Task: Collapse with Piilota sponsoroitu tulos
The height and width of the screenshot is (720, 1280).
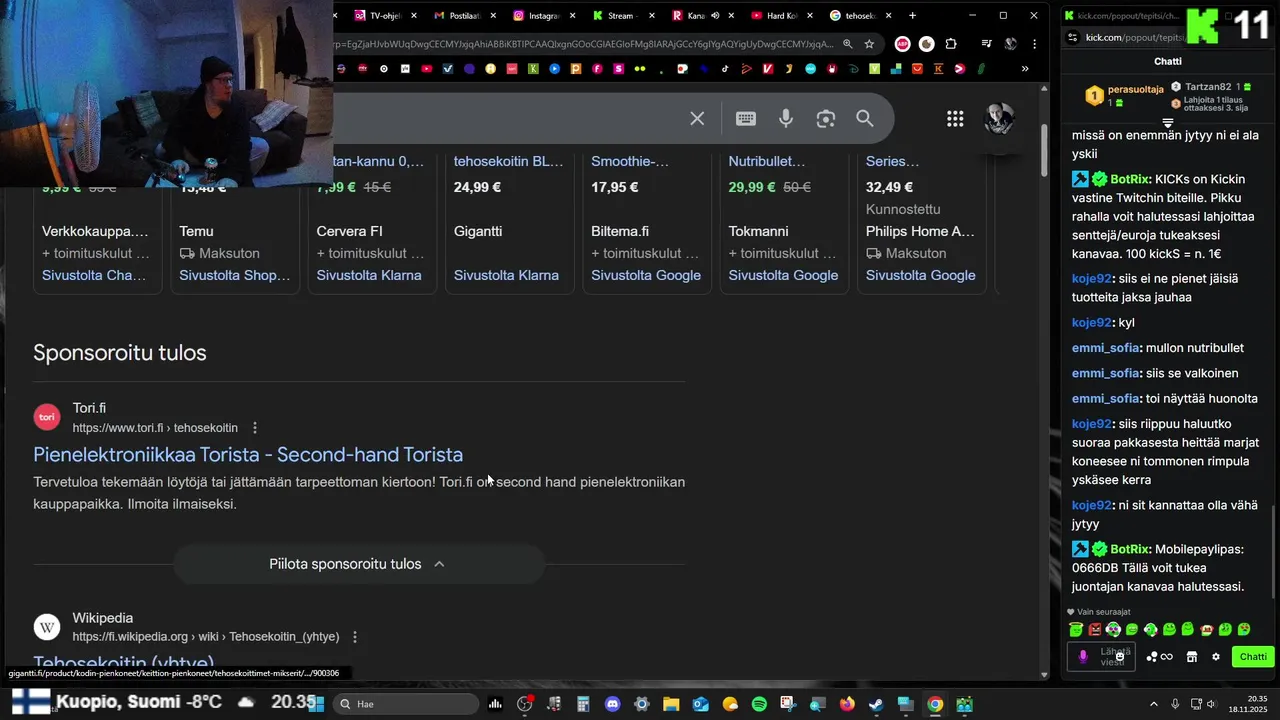Action: click(358, 564)
